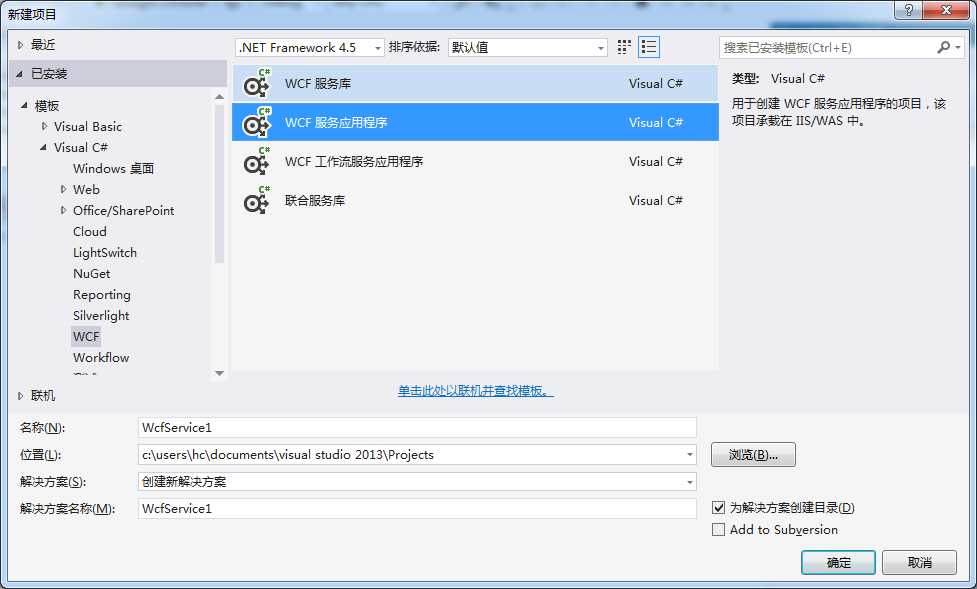The height and width of the screenshot is (589, 977).
Task: Expand the 联机 section
Action: (x=21, y=396)
